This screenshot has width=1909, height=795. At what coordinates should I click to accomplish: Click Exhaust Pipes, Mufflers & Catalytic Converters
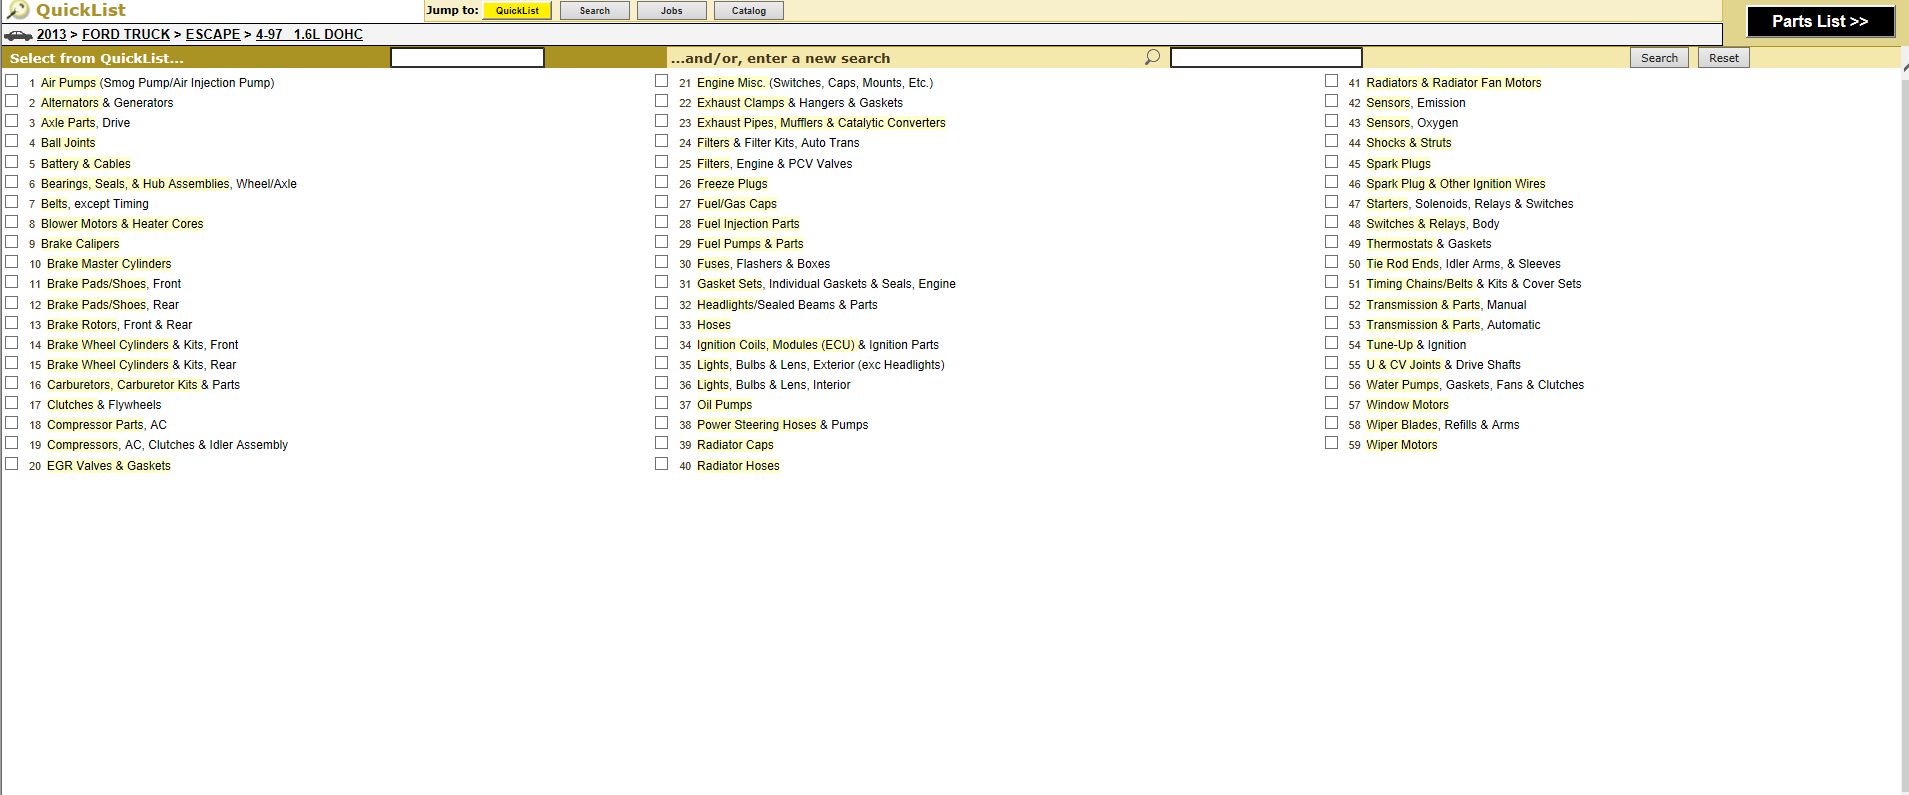click(x=821, y=123)
